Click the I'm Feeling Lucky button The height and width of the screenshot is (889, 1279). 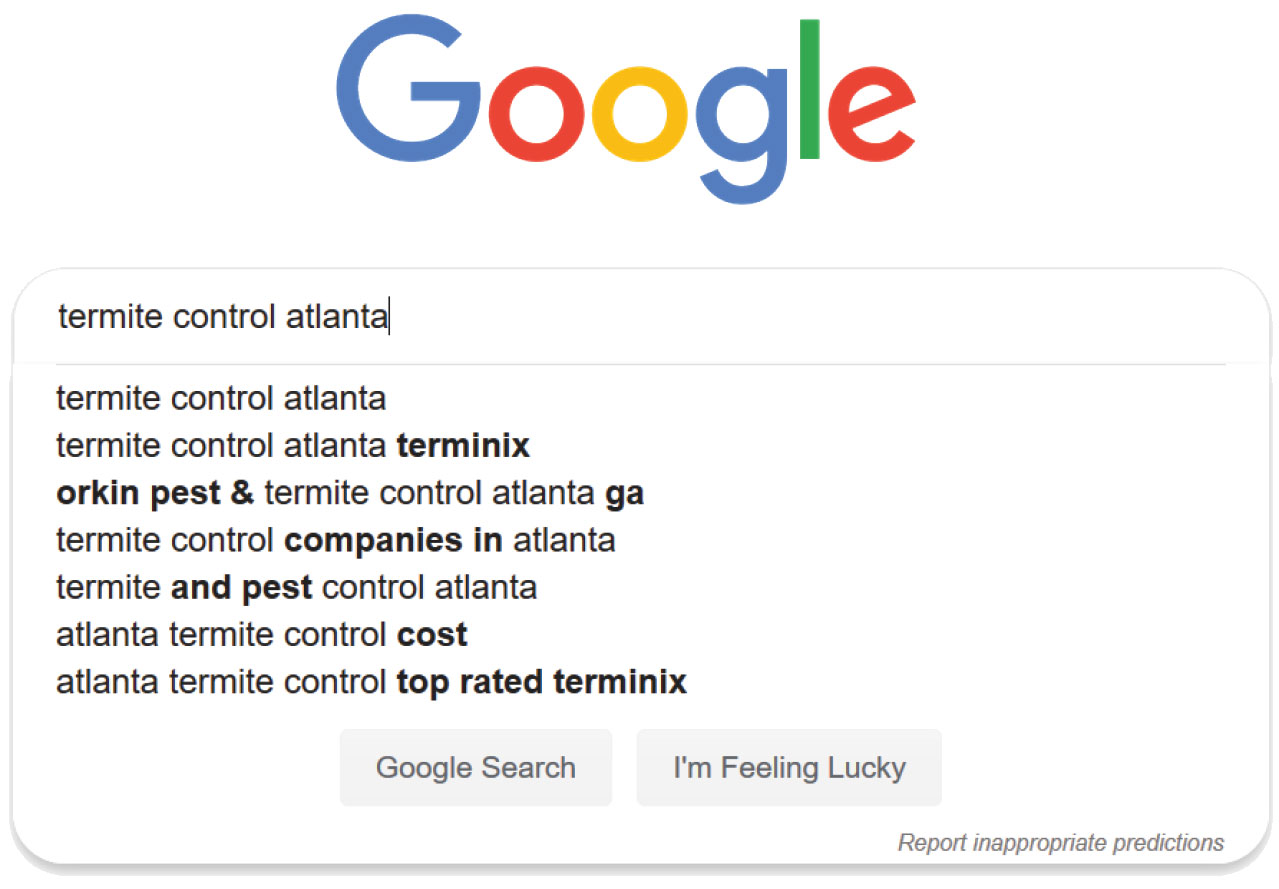click(789, 768)
